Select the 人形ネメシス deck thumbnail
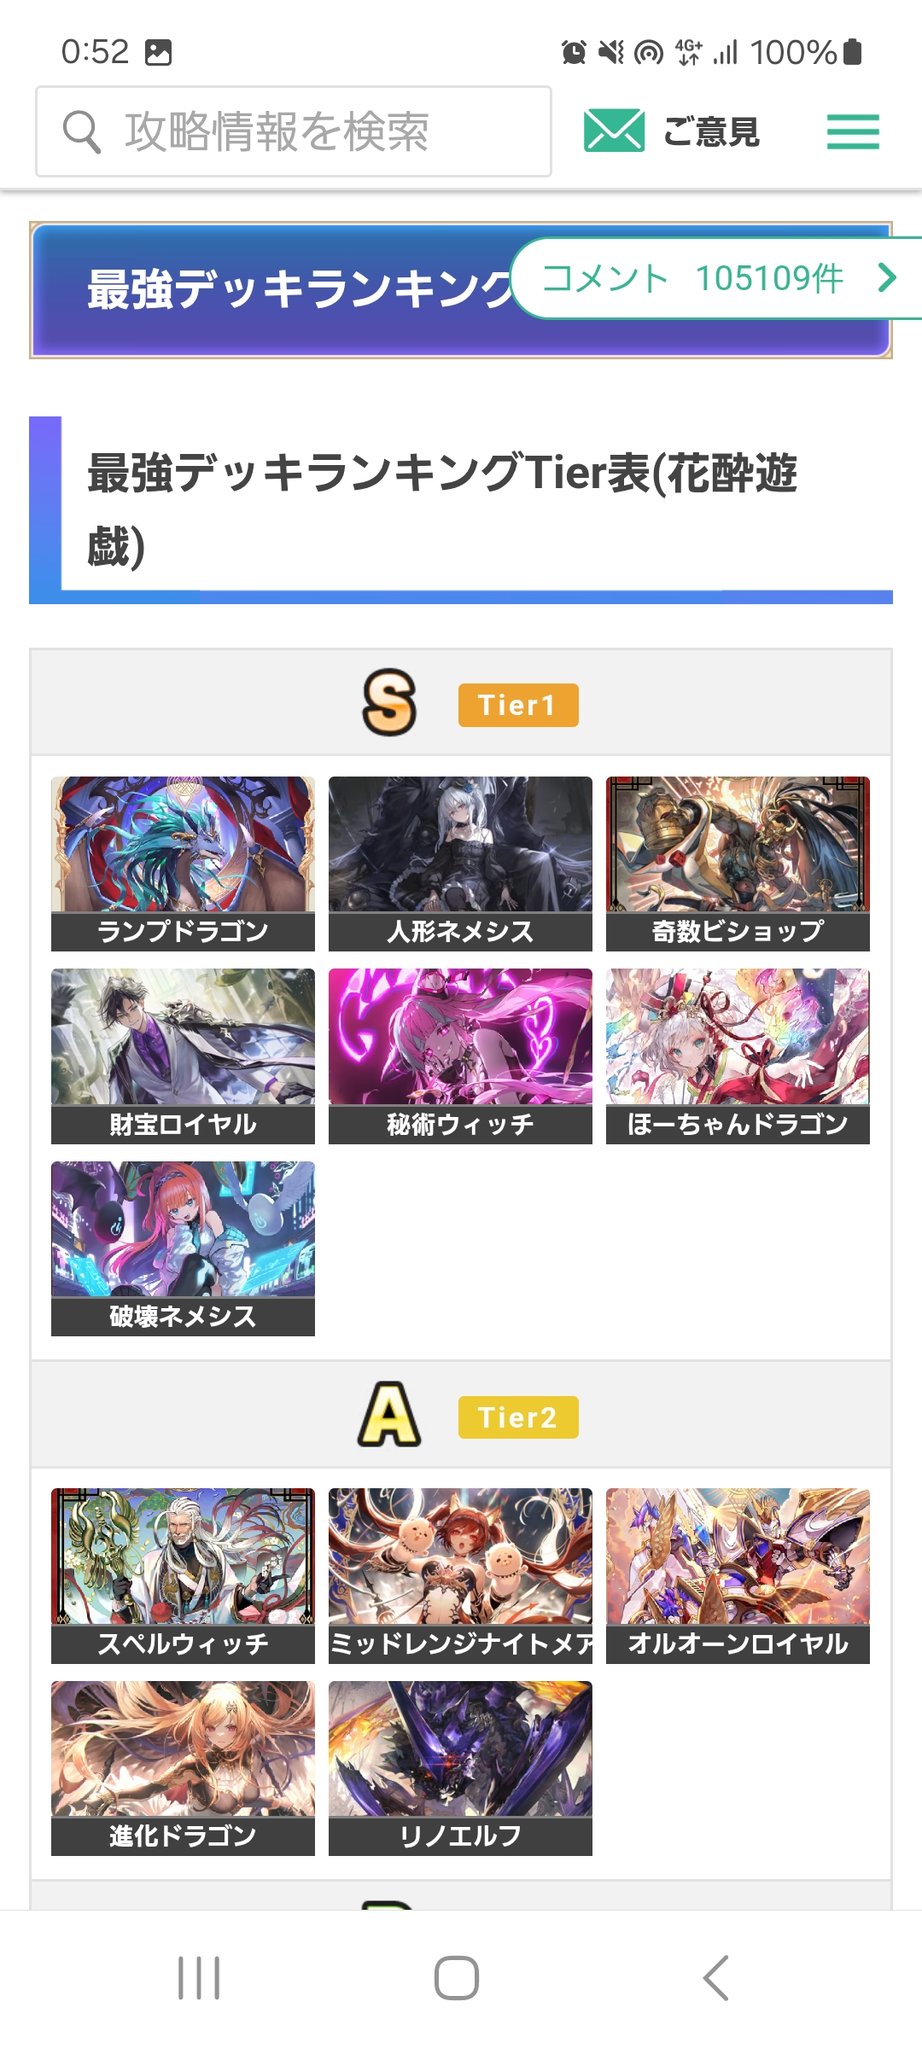Viewport: 922px width, 2048px height. click(x=460, y=863)
